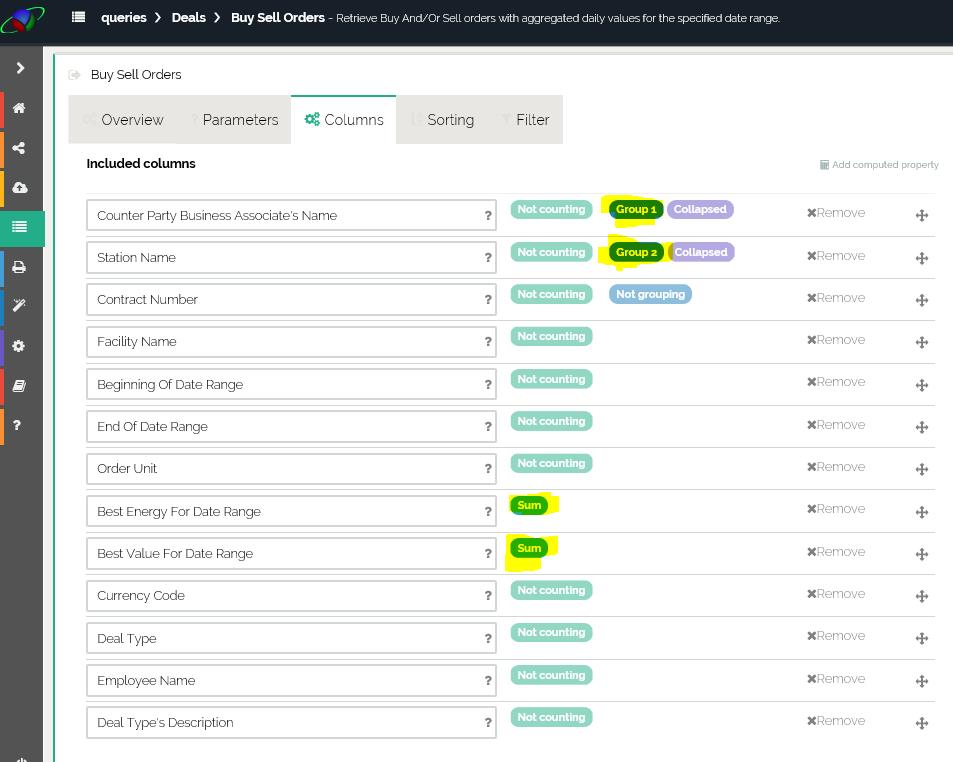953x762 pixels.
Task: Open settings gear in sidebar
Action: [19, 346]
